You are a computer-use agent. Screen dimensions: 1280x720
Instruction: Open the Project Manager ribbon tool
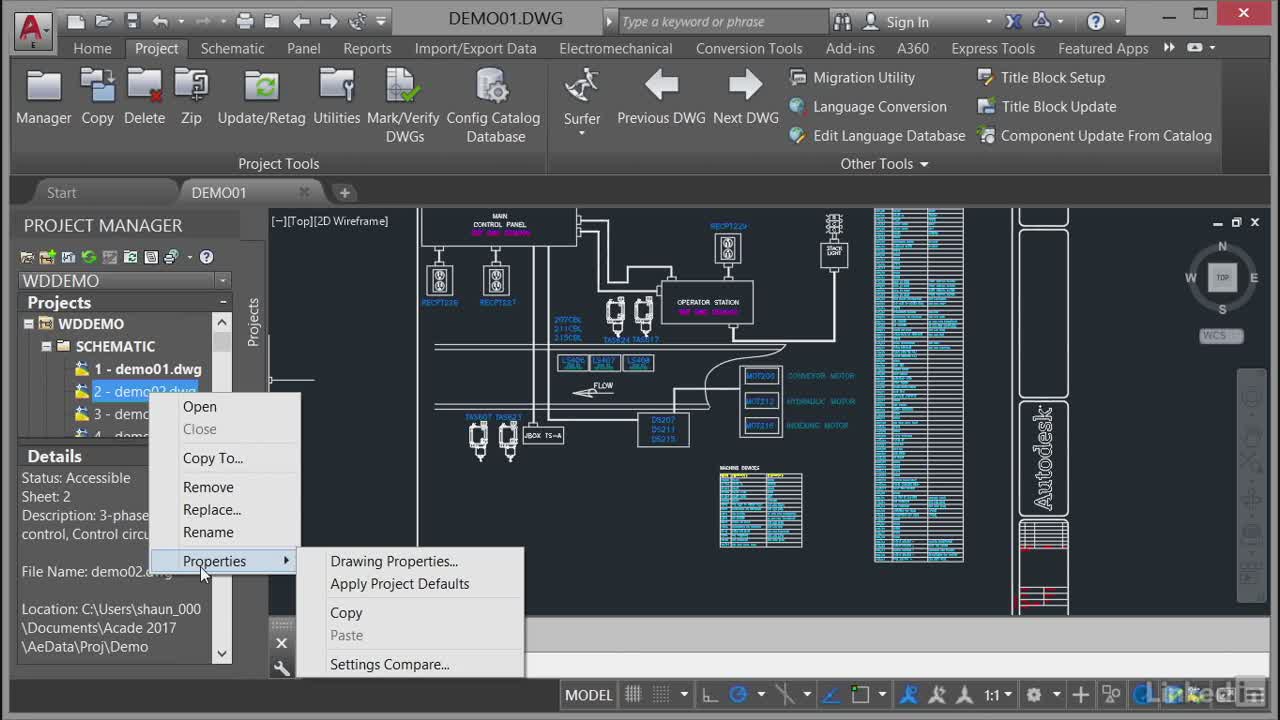pos(43,97)
